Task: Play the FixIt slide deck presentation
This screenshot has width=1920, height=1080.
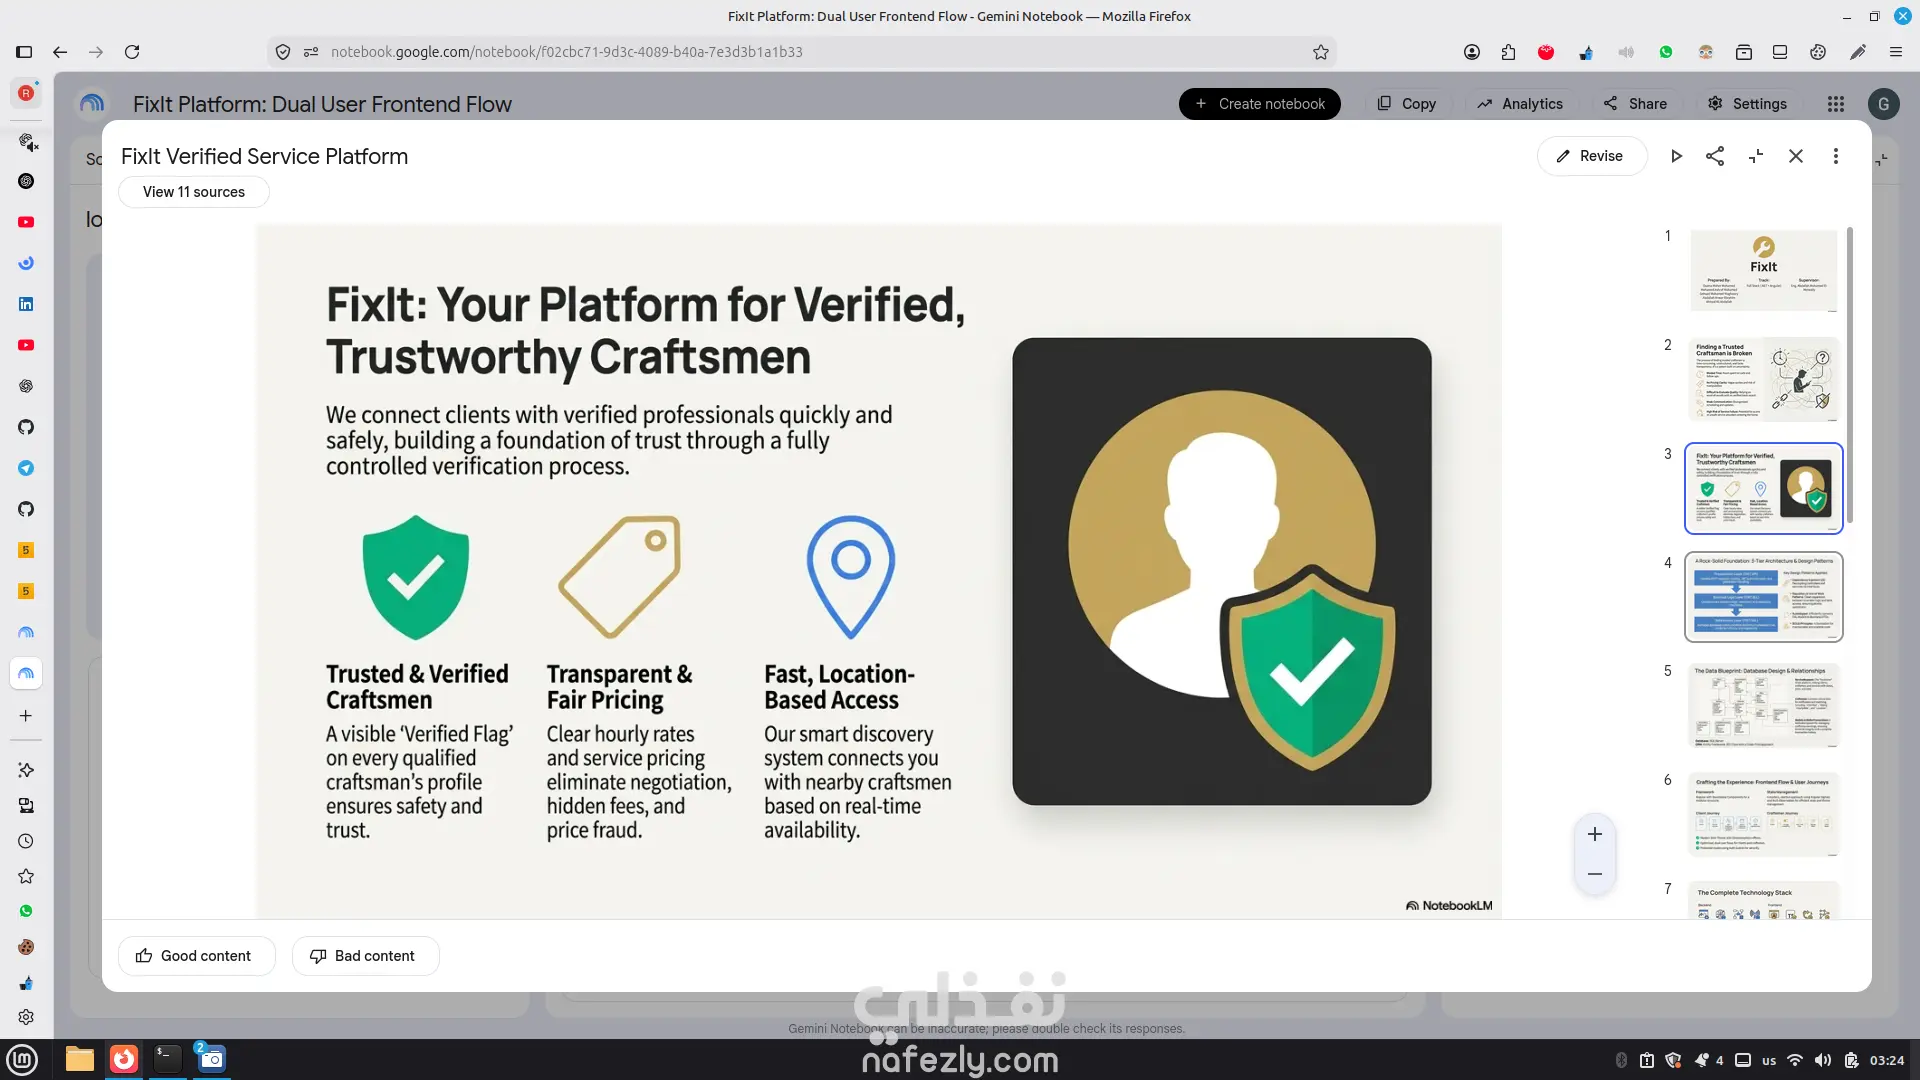Action: click(1676, 156)
